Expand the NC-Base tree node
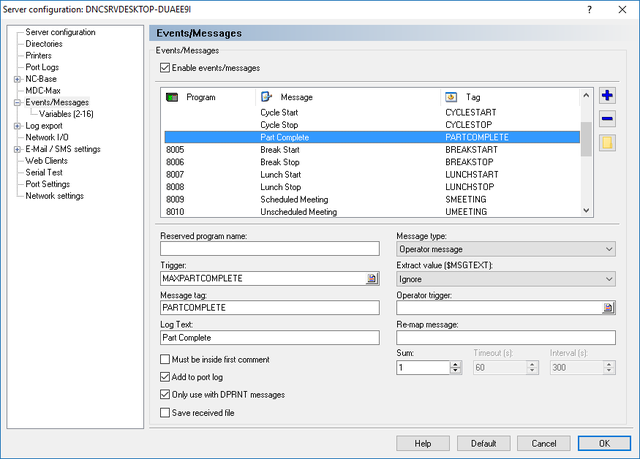Screen dimensions: 640x459 point(17,79)
